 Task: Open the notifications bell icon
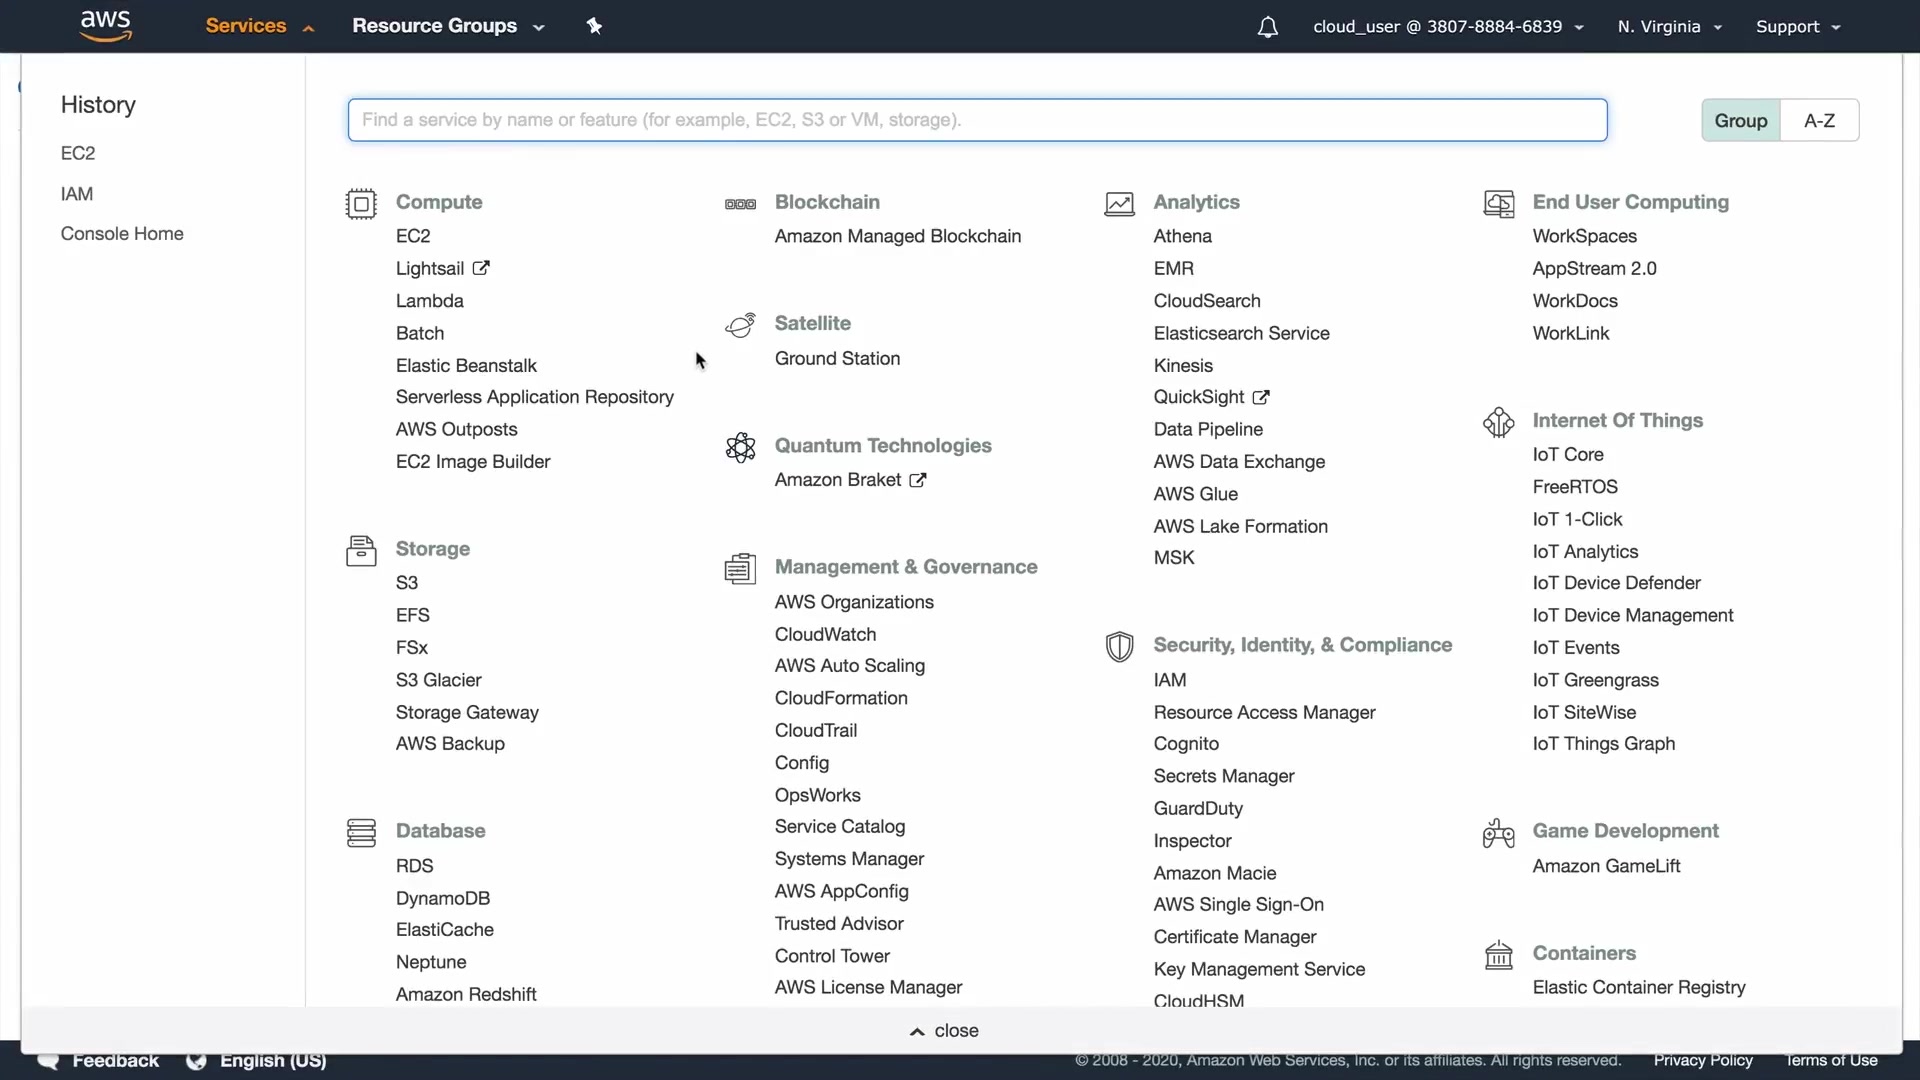tap(1267, 27)
